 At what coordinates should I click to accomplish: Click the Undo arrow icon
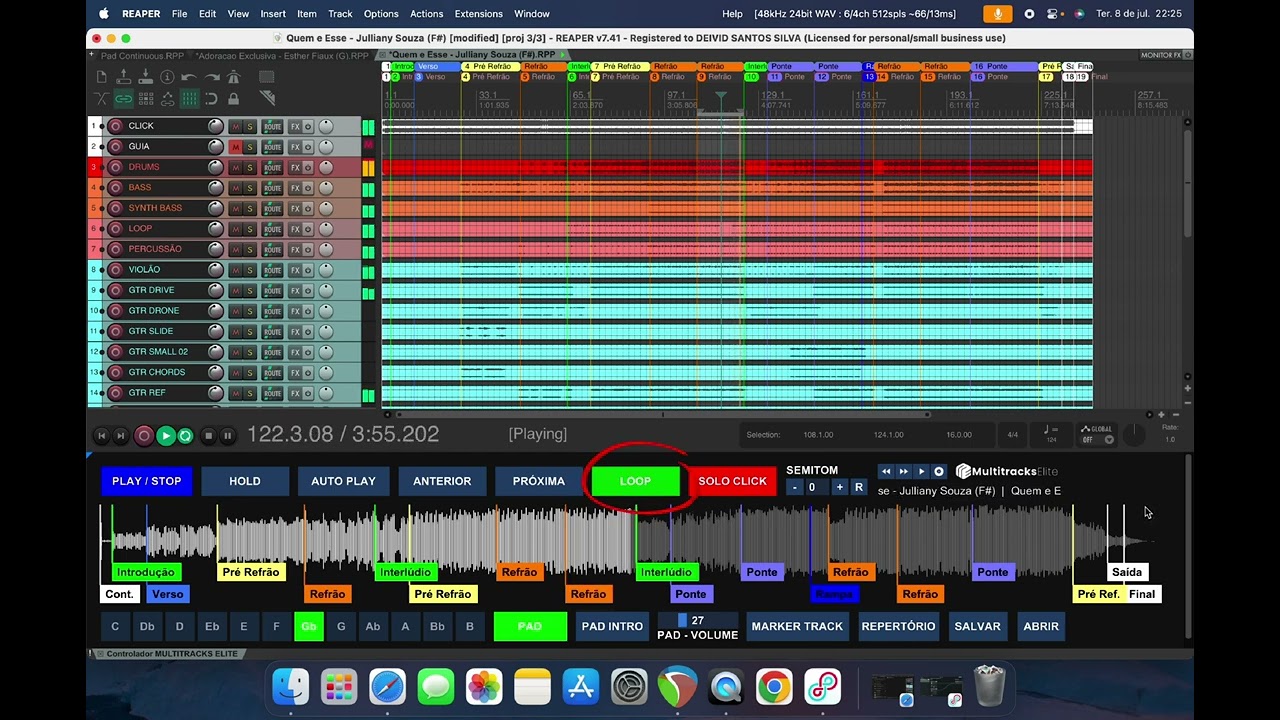189,77
